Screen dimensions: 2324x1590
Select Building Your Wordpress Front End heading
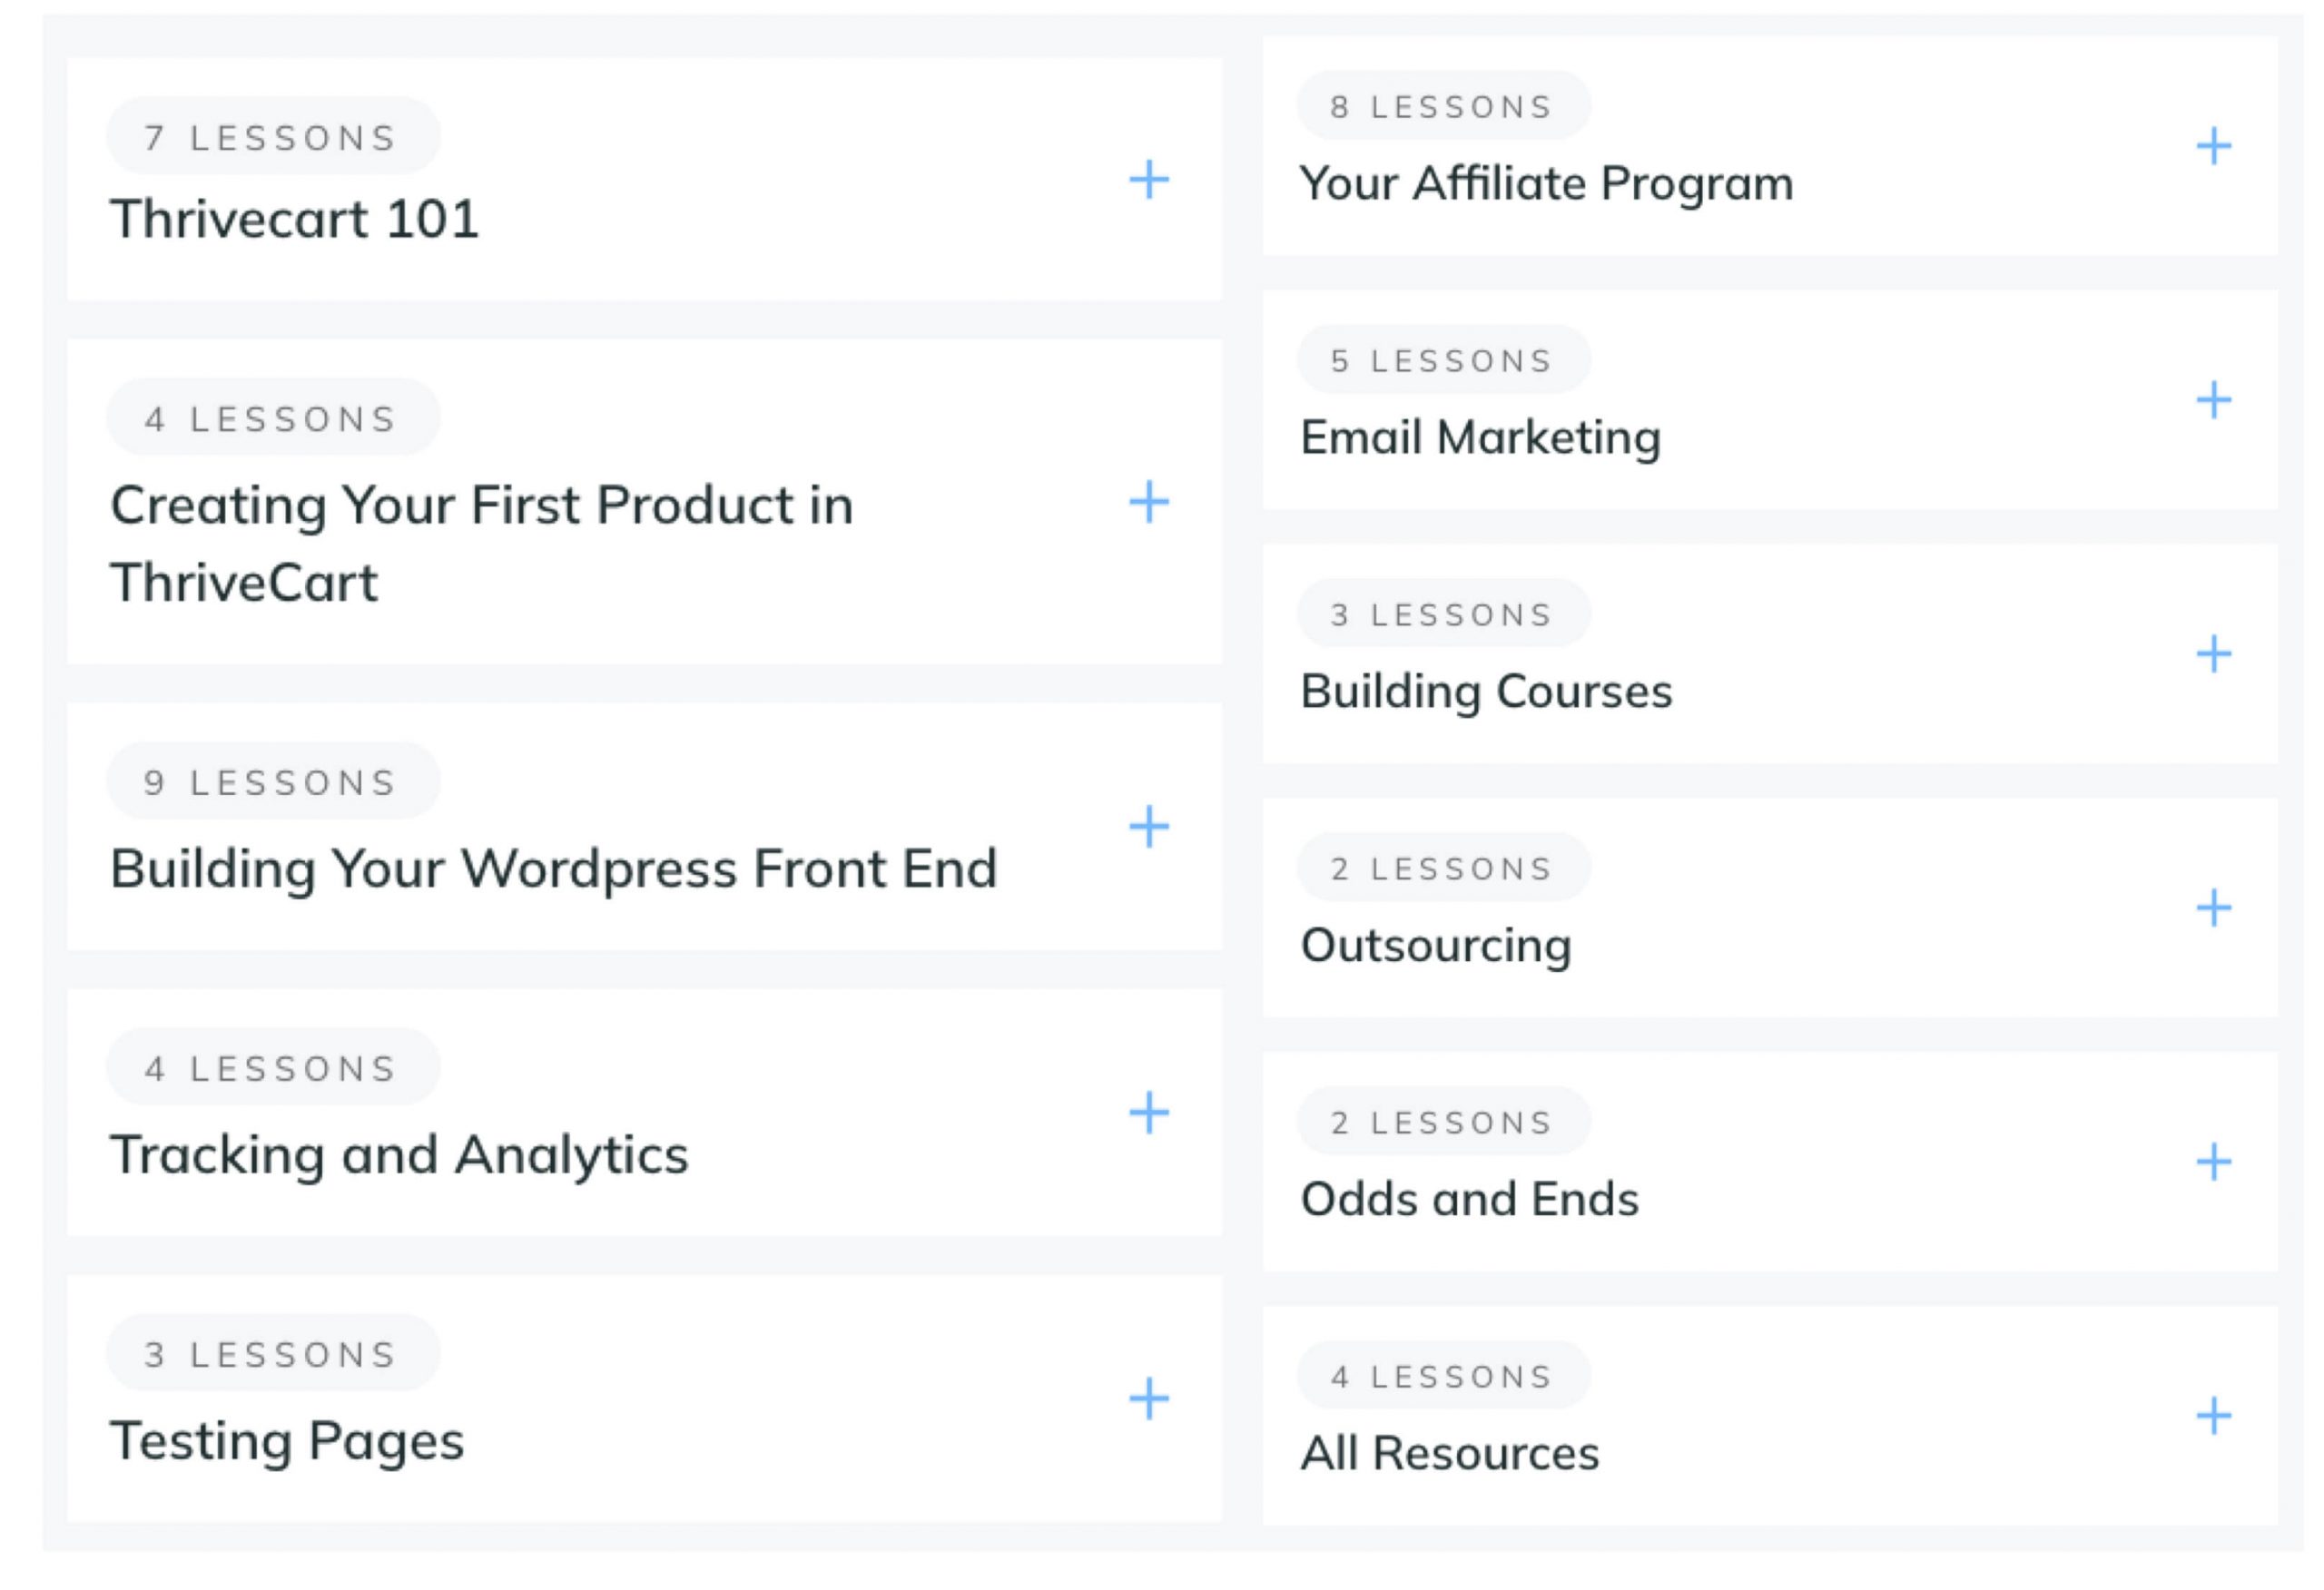pyautogui.click(x=553, y=868)
